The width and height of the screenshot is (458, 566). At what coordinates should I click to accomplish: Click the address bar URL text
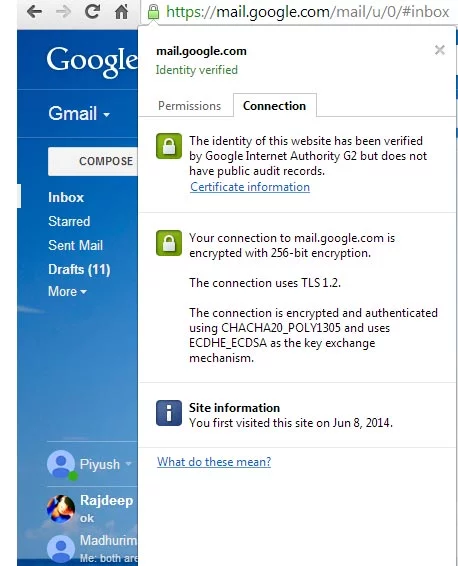(x=307, y=12)
